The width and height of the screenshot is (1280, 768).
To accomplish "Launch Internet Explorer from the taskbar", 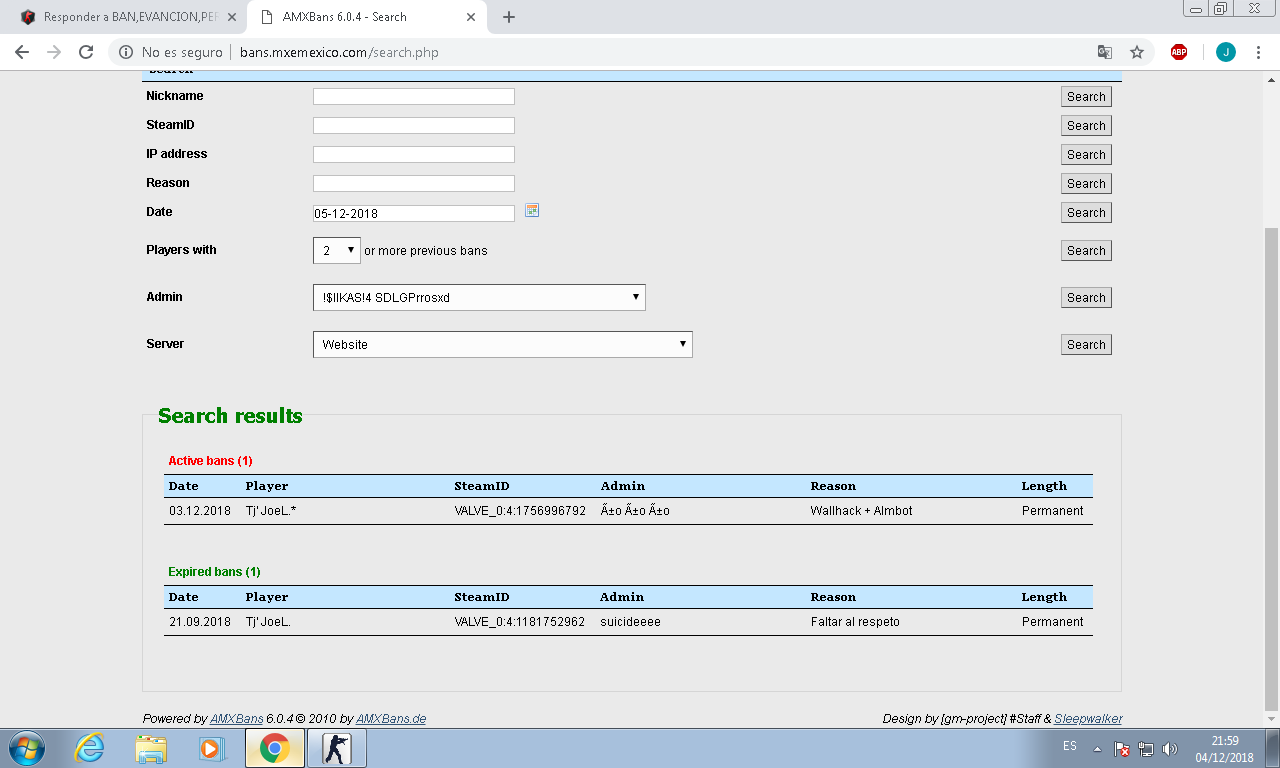I will click(x=90, y=748).
